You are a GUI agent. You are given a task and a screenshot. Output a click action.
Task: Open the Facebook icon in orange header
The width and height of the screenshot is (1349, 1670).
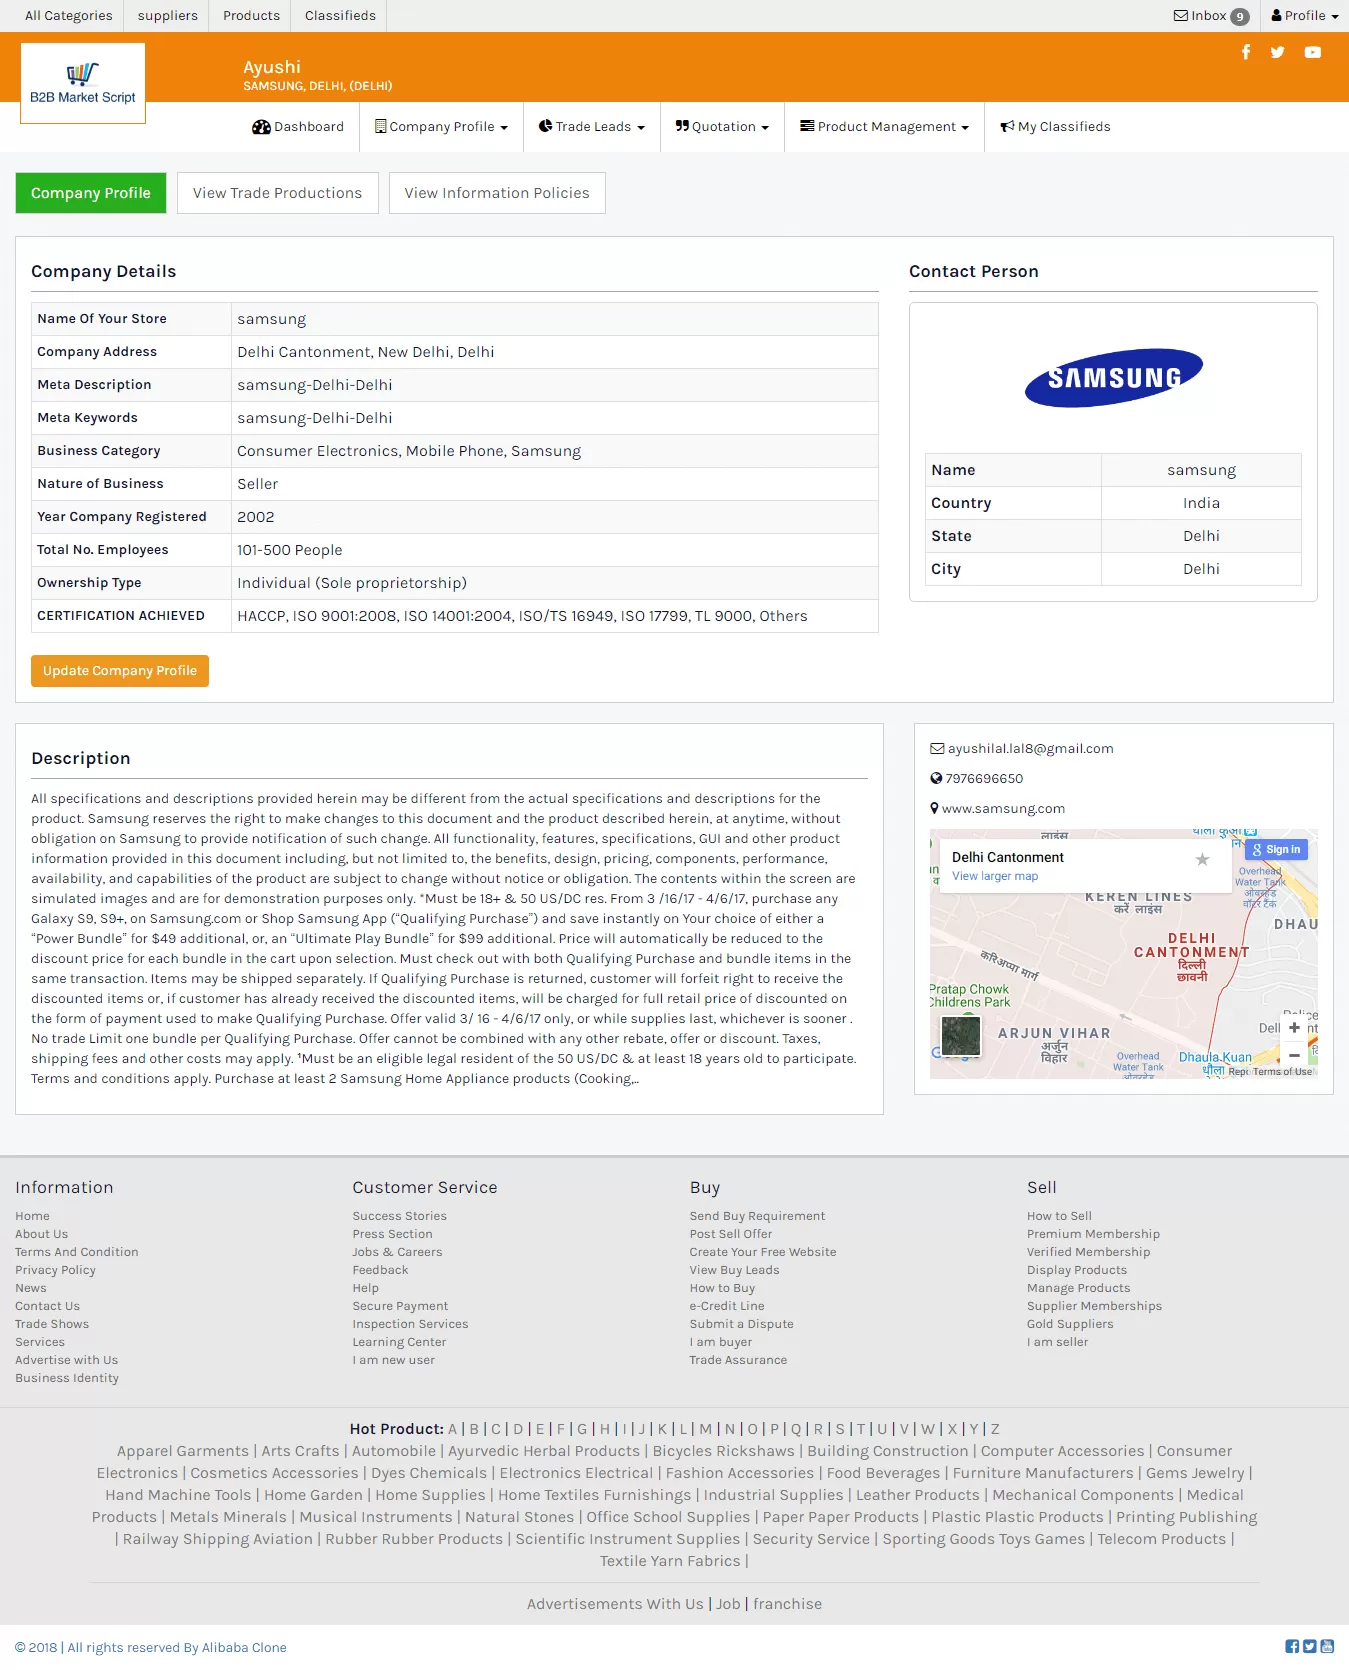click(x=1245, y=52)
